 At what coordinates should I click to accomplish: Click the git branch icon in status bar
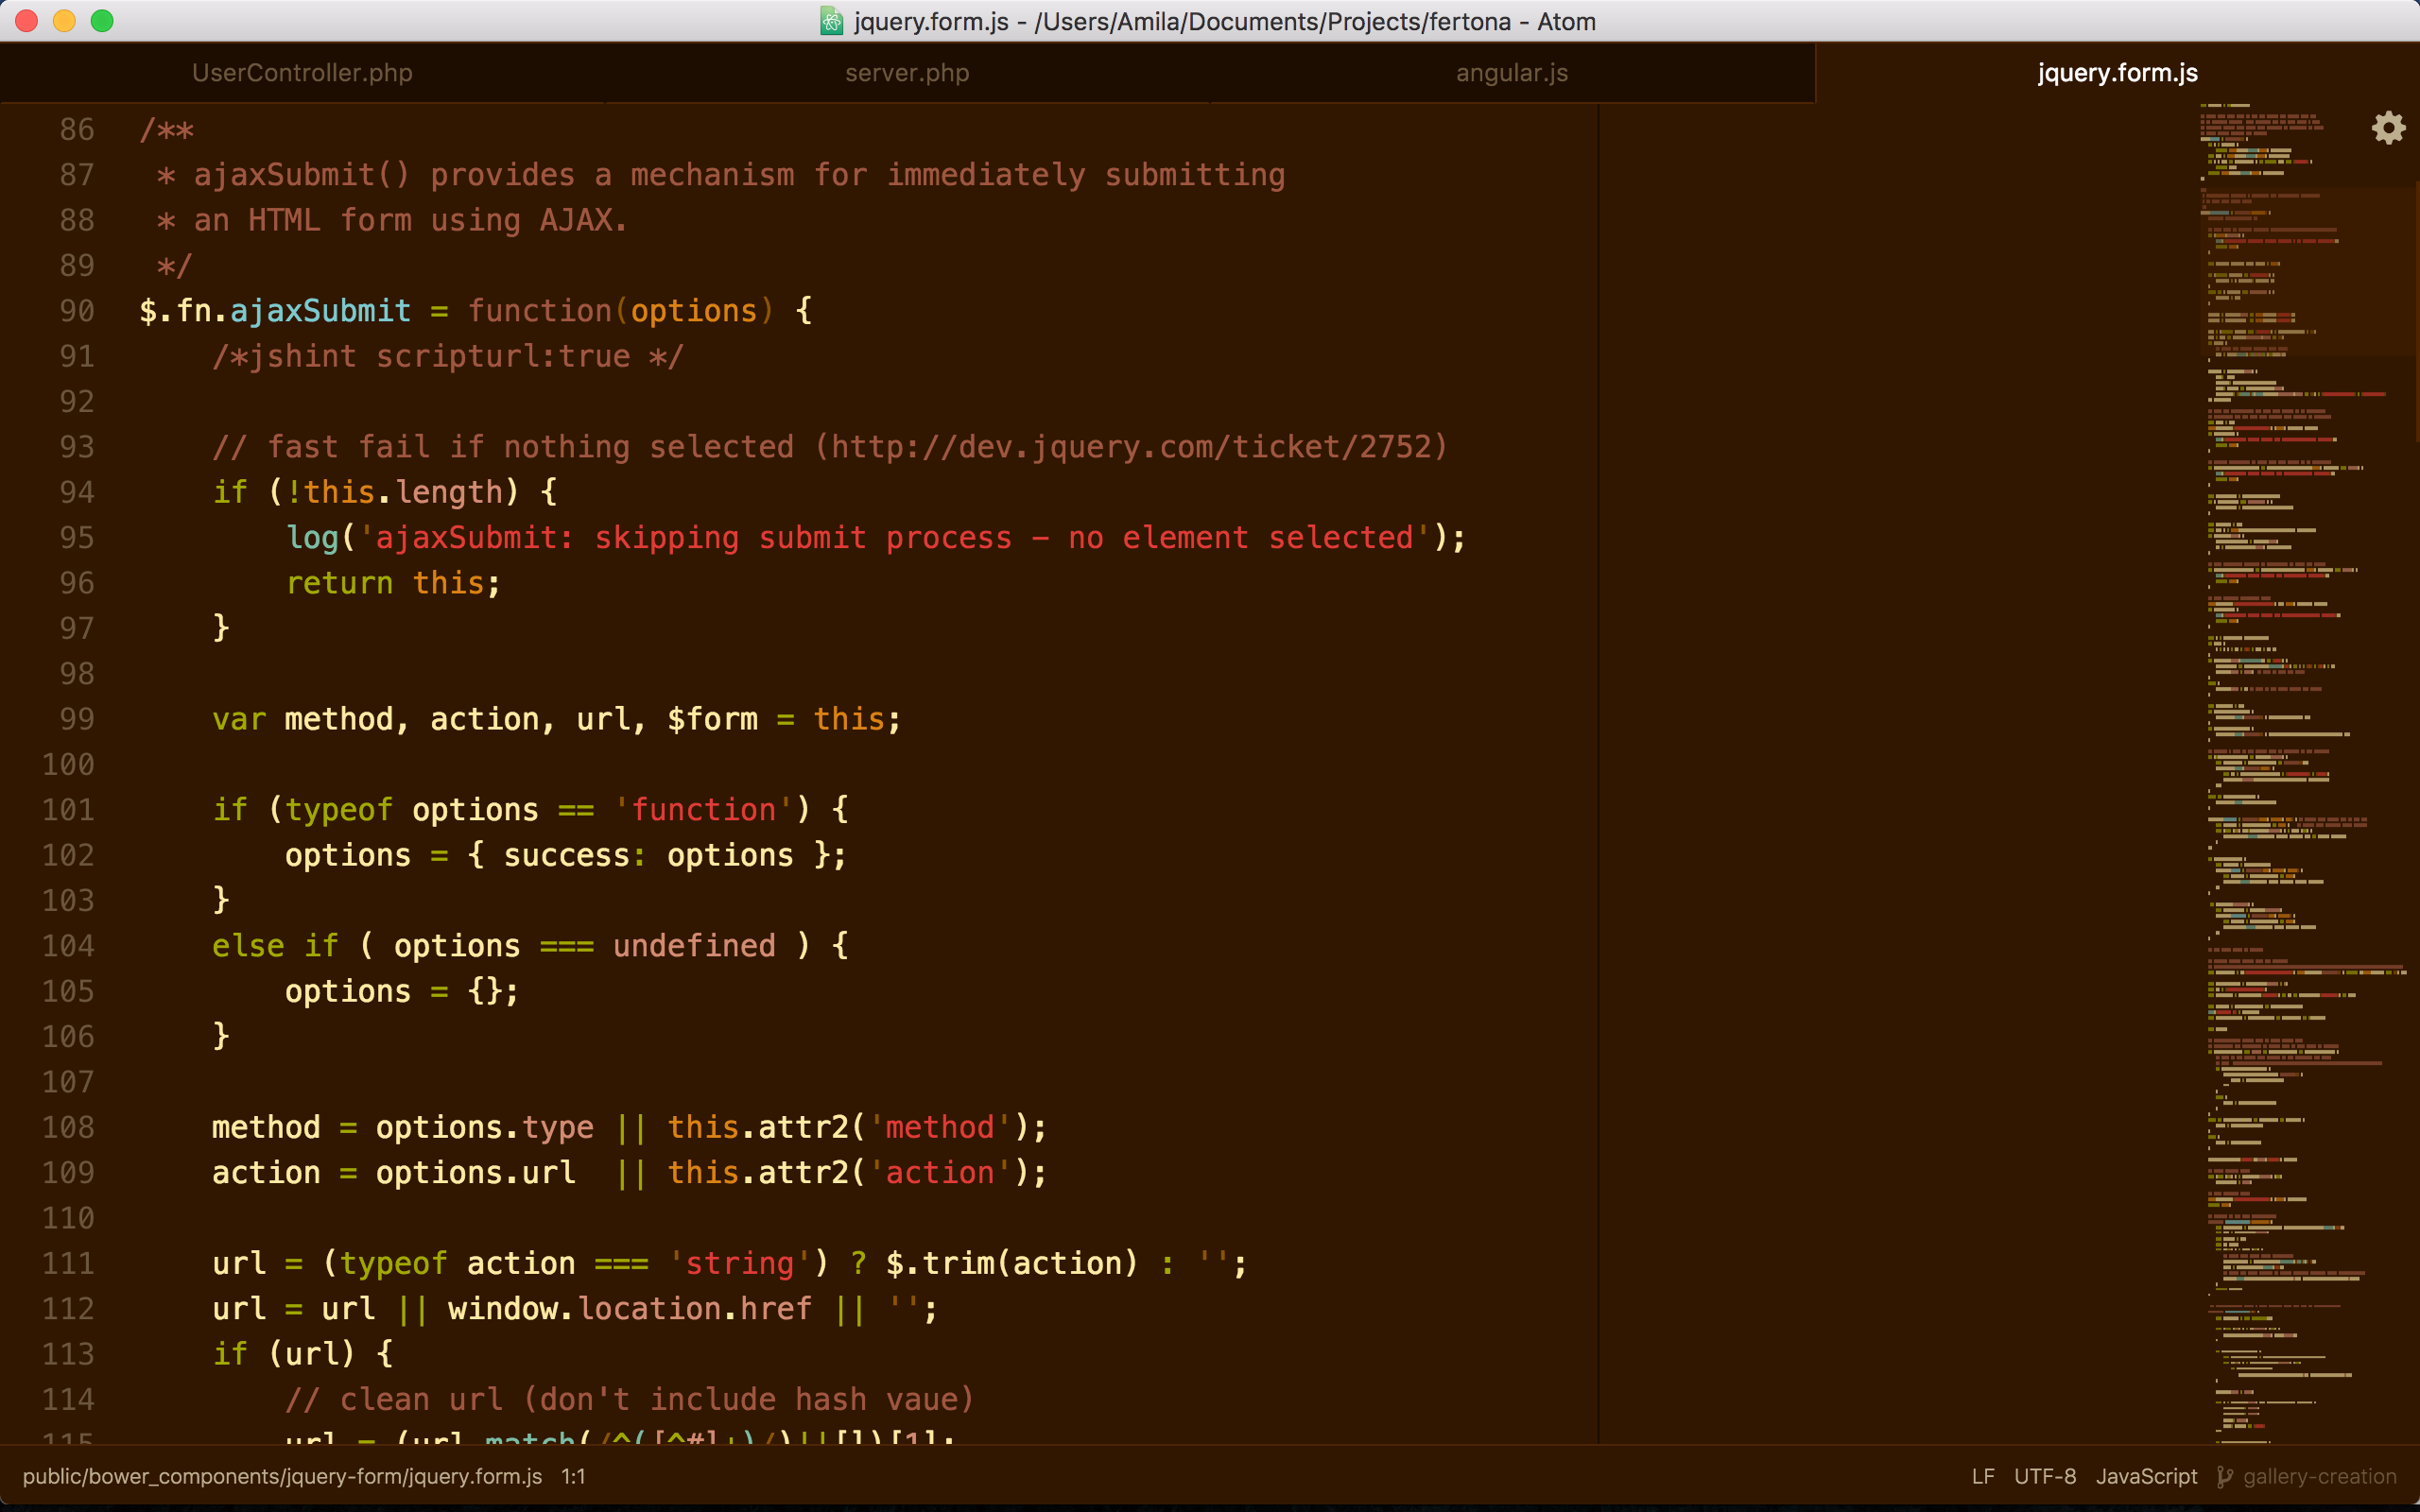pyautogui.click(x=2224, y=1476)
